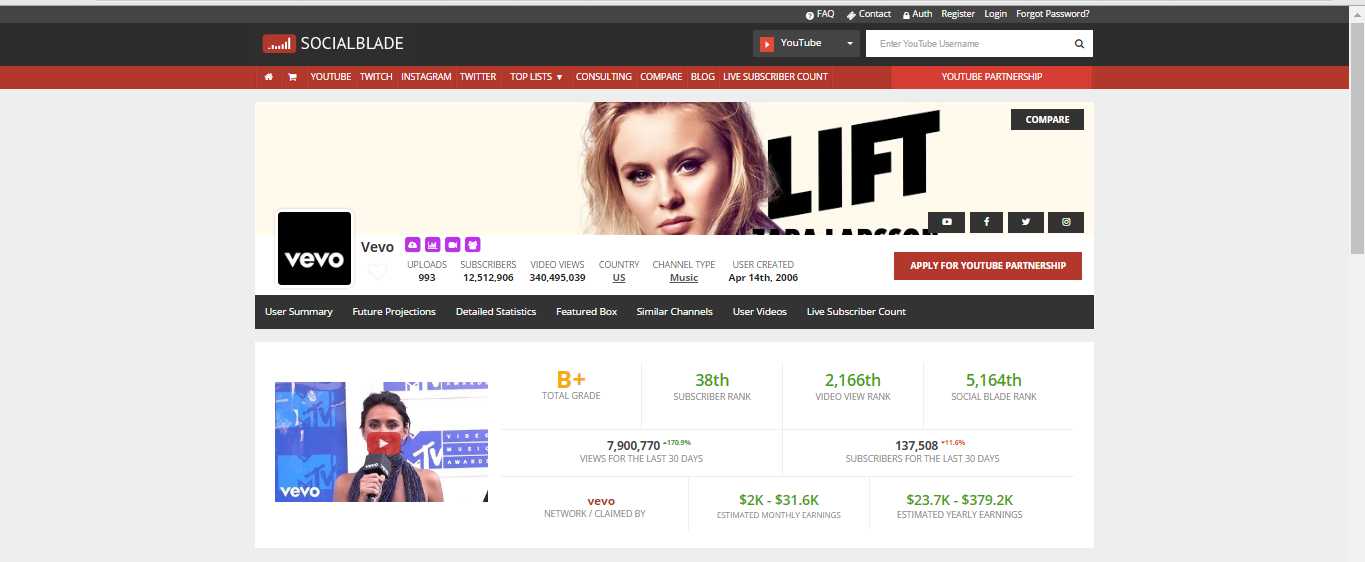Image resolution: width=1365 pixels, height=562 pixels.
Task: Switch to the Future Projections tab
Action: [394, 312]
